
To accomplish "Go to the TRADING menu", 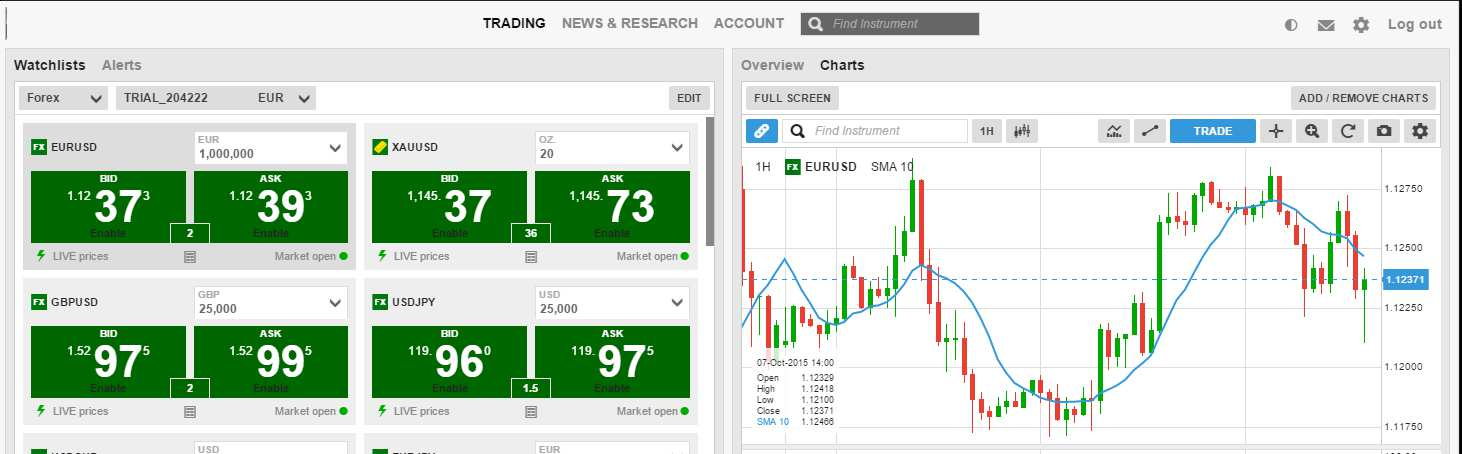I will tap(514, 23).
